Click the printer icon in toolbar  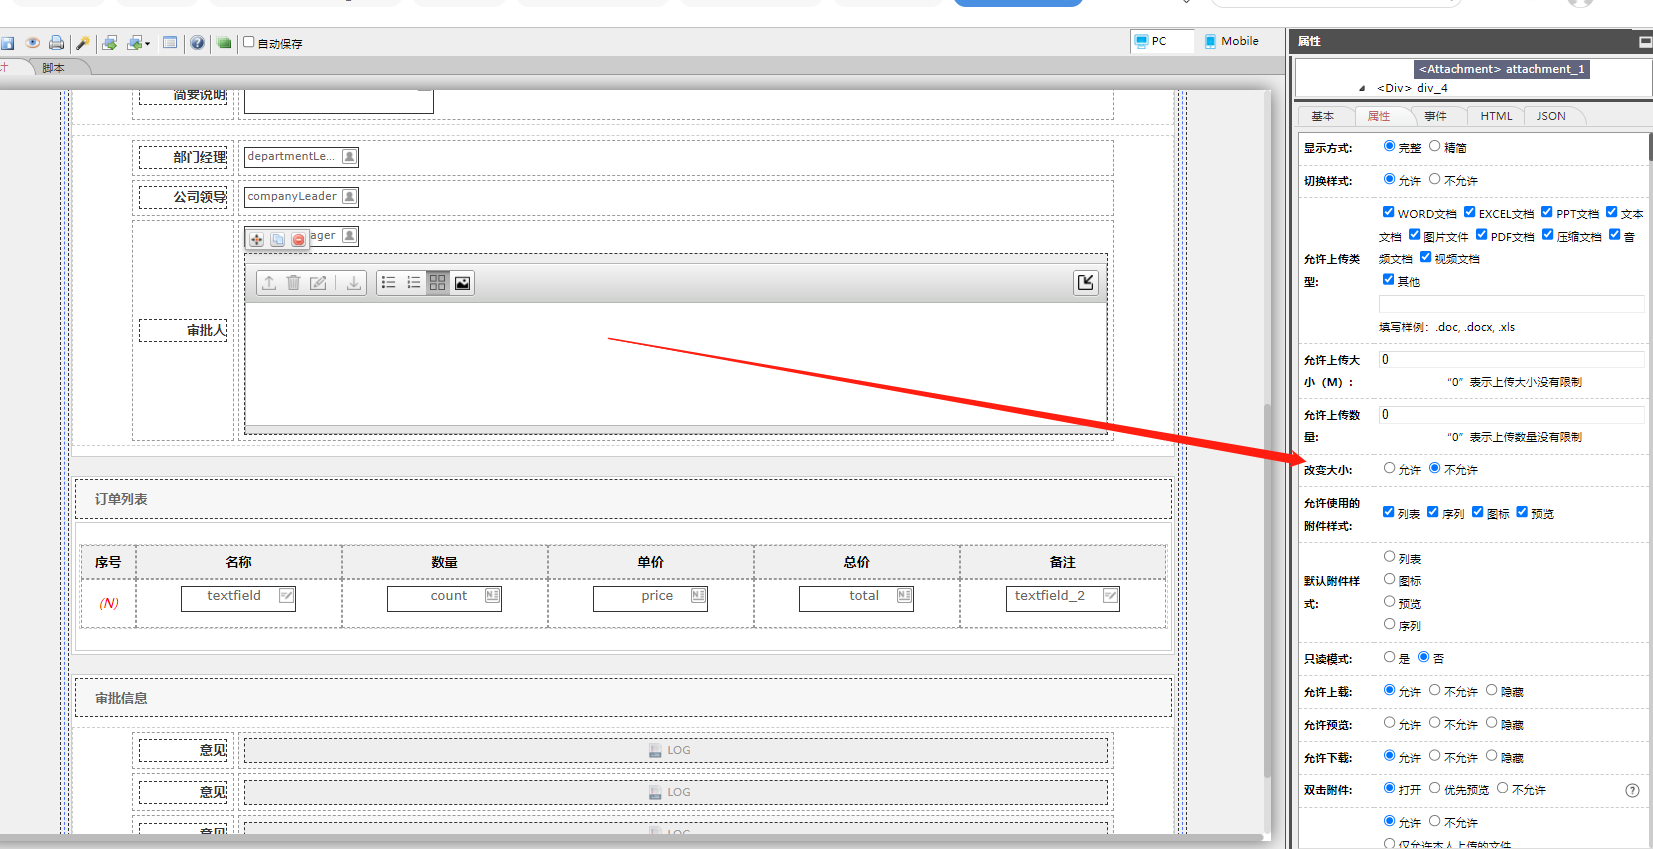point(56,43)
